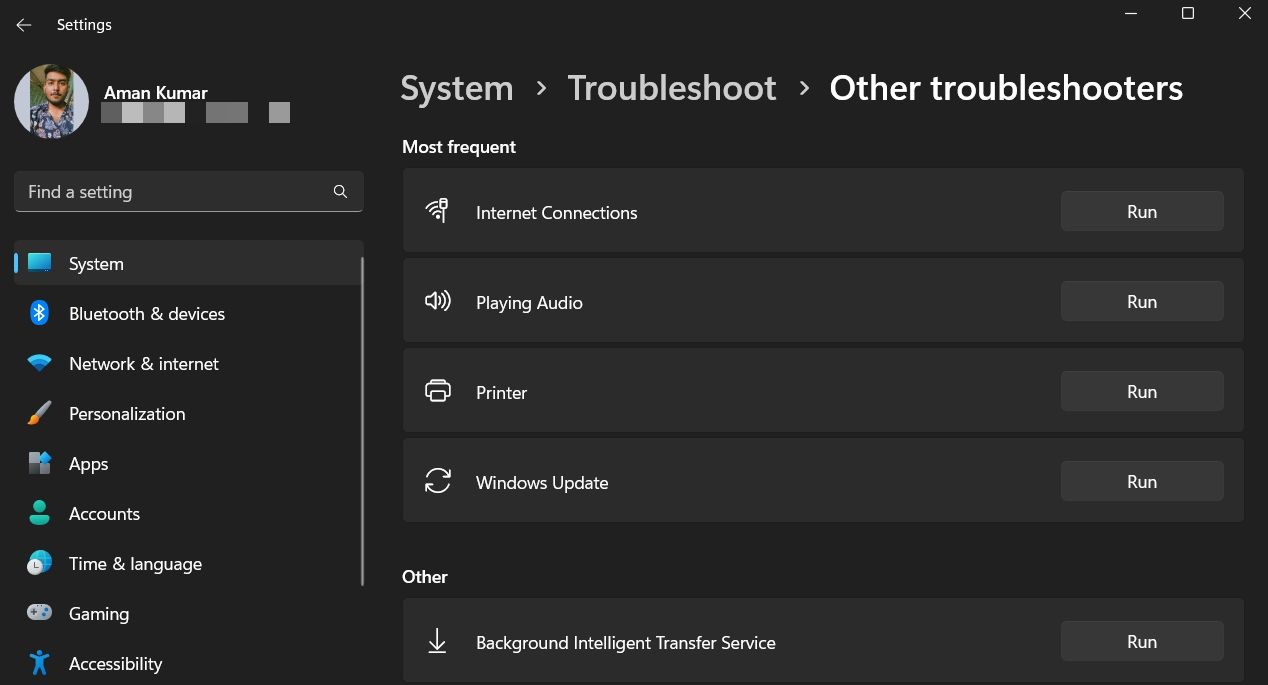Click the Most frequent section heading
The width and height of the screenshot is (1268, 685).
[459, 147]
